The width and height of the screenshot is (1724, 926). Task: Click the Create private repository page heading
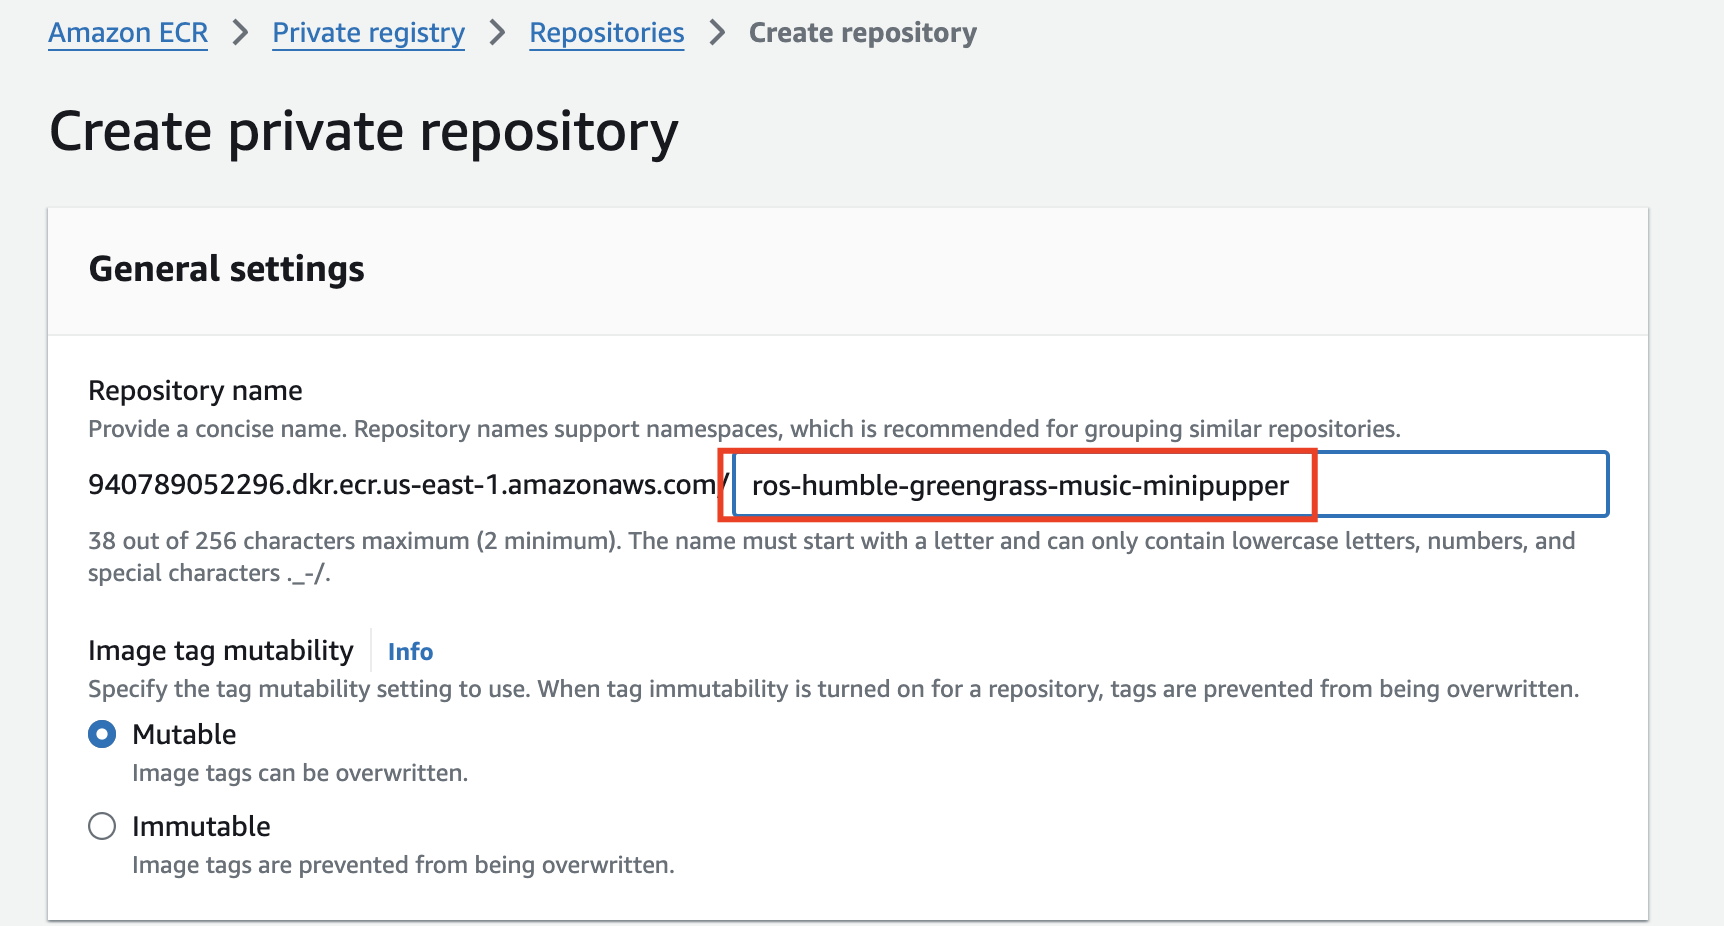[x=364, y=132]
